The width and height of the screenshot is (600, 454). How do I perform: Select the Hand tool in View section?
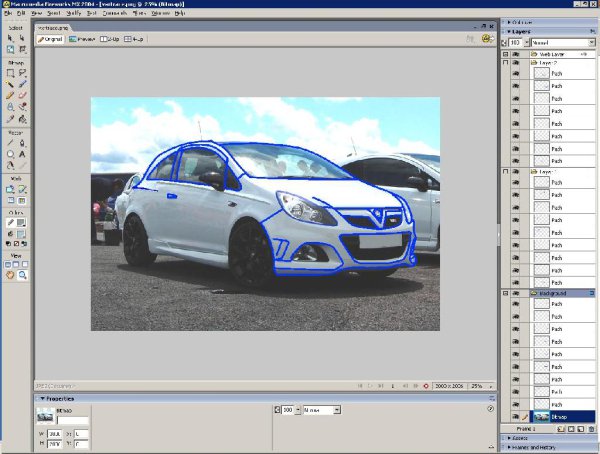point(10,274)
